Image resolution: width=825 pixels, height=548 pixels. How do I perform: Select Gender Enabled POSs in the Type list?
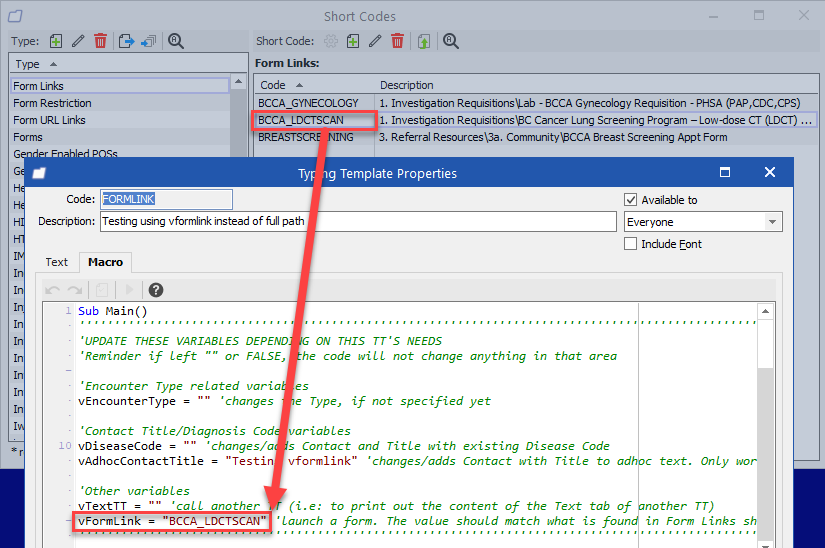[120, 153]
